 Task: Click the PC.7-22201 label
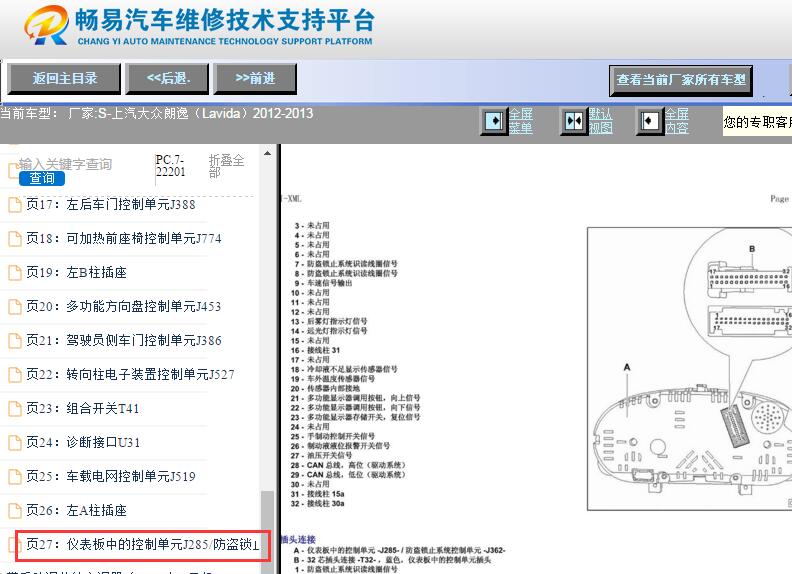click(170, 166)
